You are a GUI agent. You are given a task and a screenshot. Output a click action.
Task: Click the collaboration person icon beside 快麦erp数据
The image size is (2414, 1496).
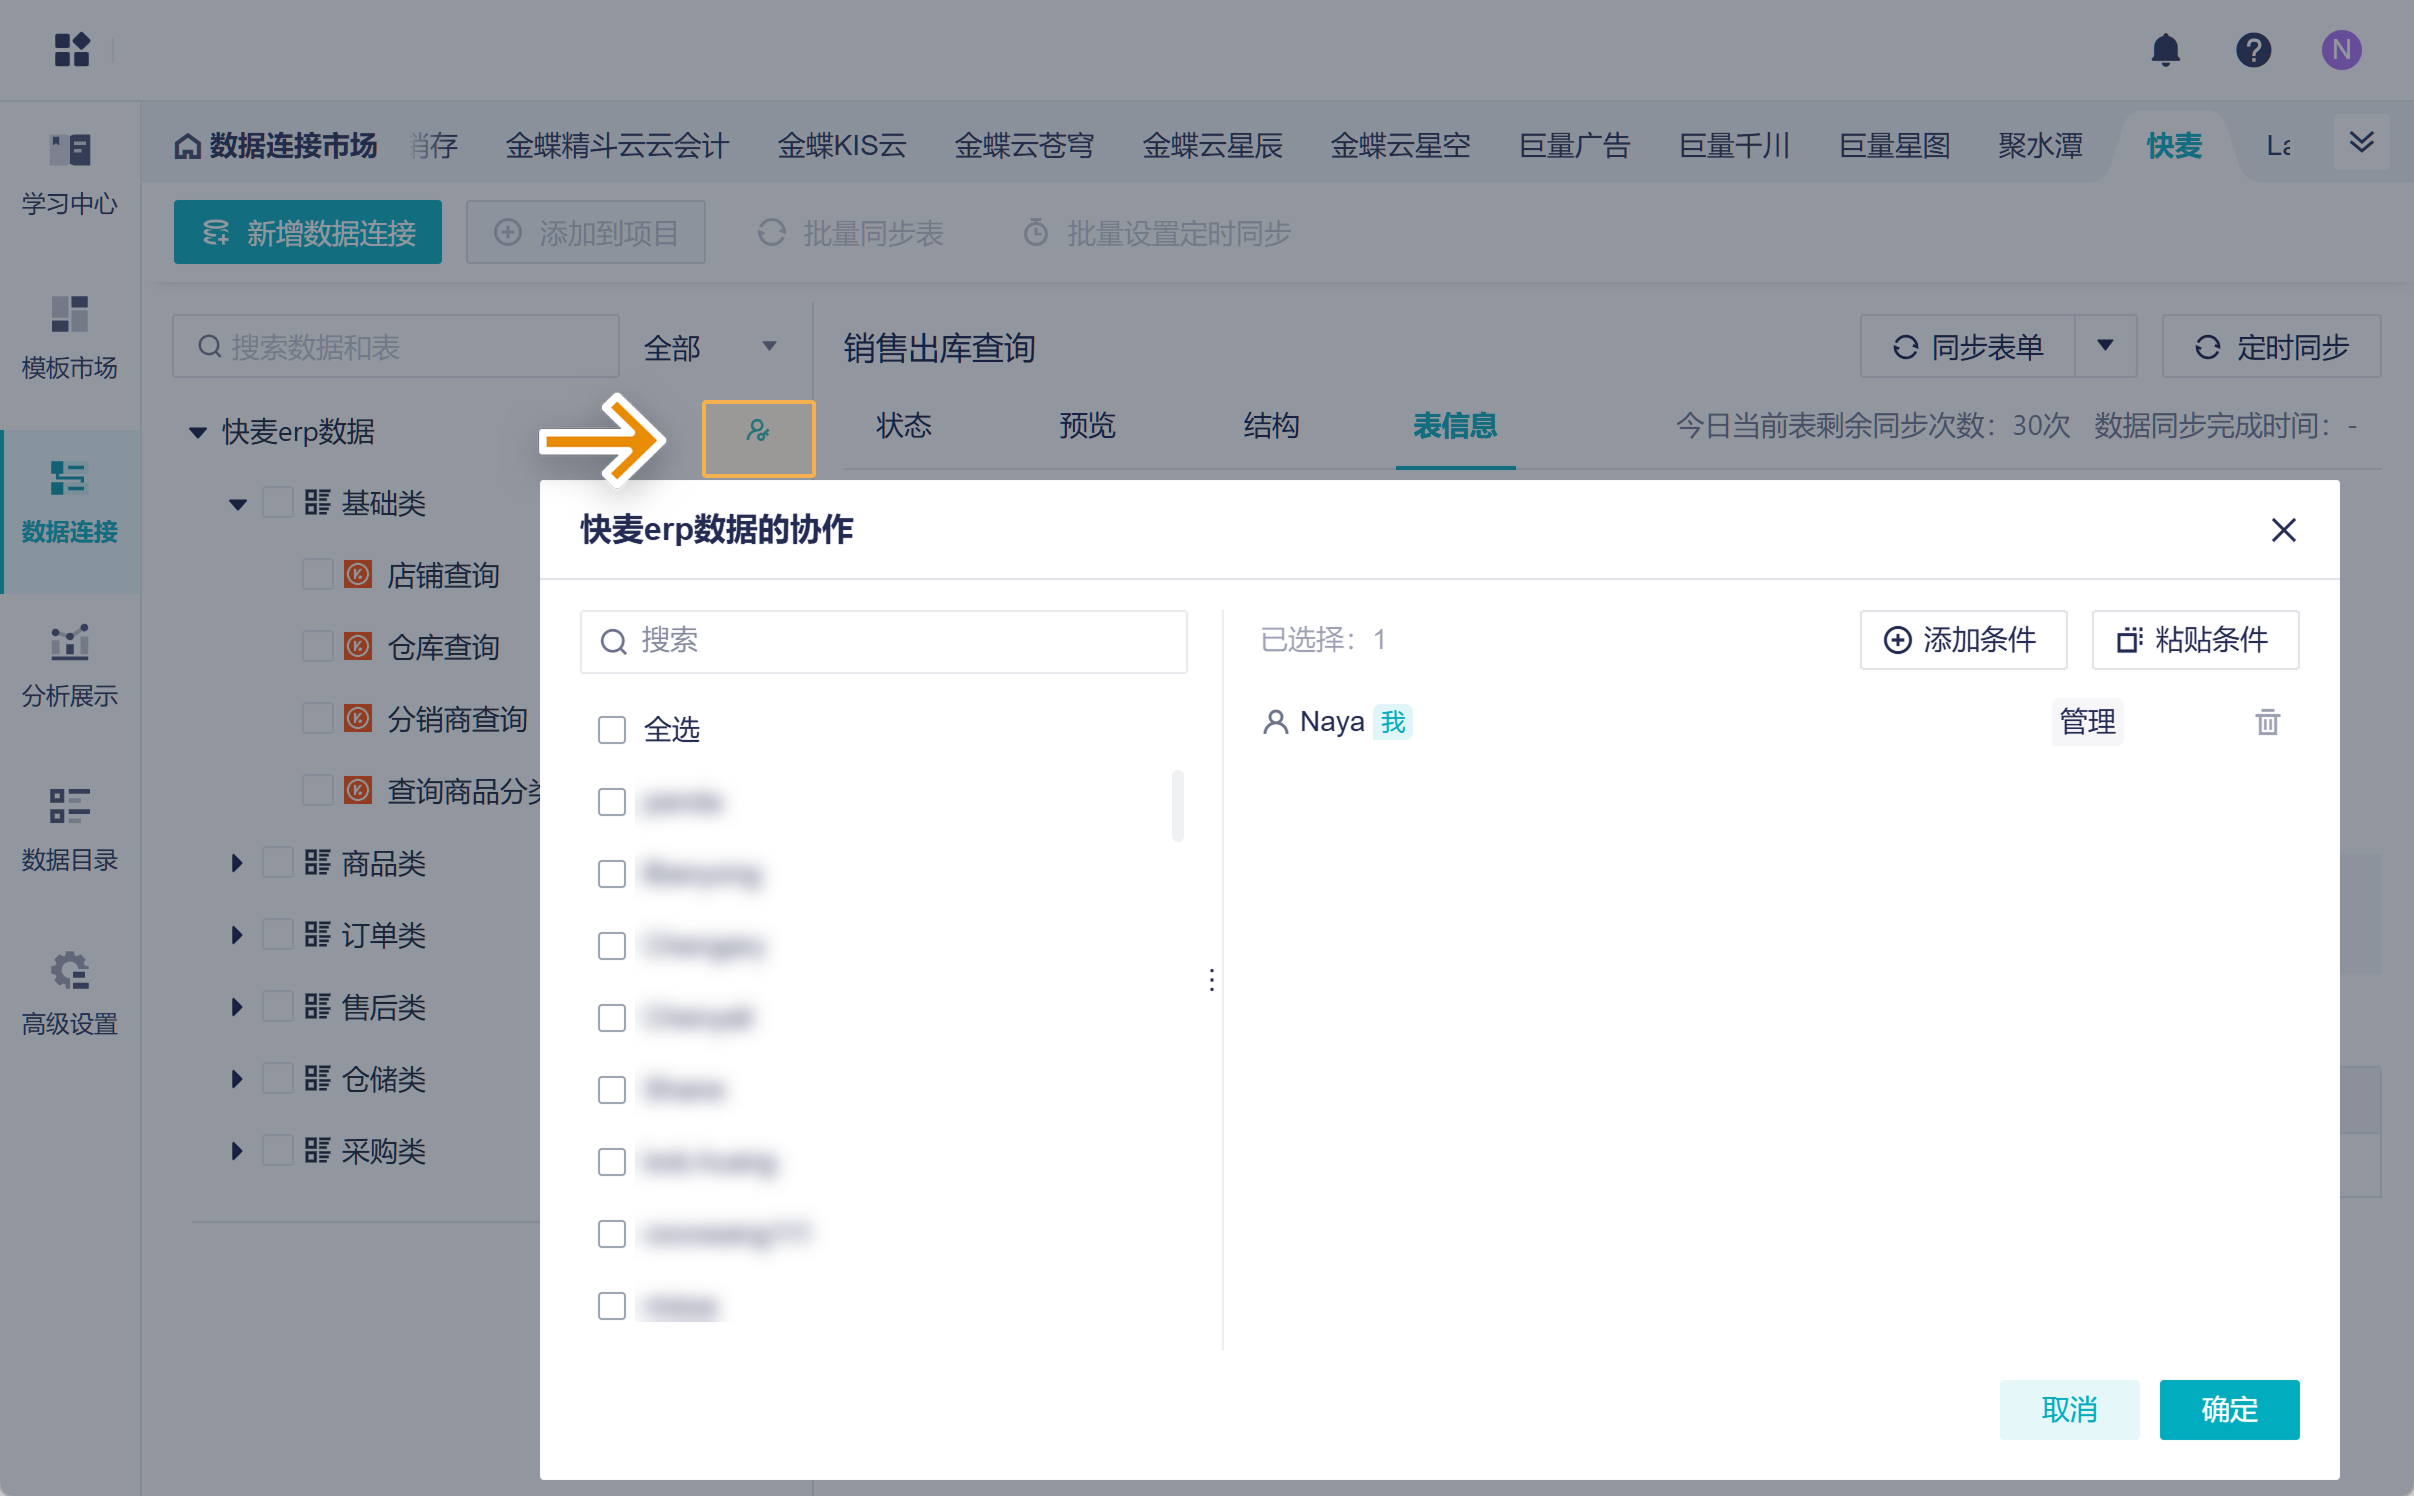(758, 438)
